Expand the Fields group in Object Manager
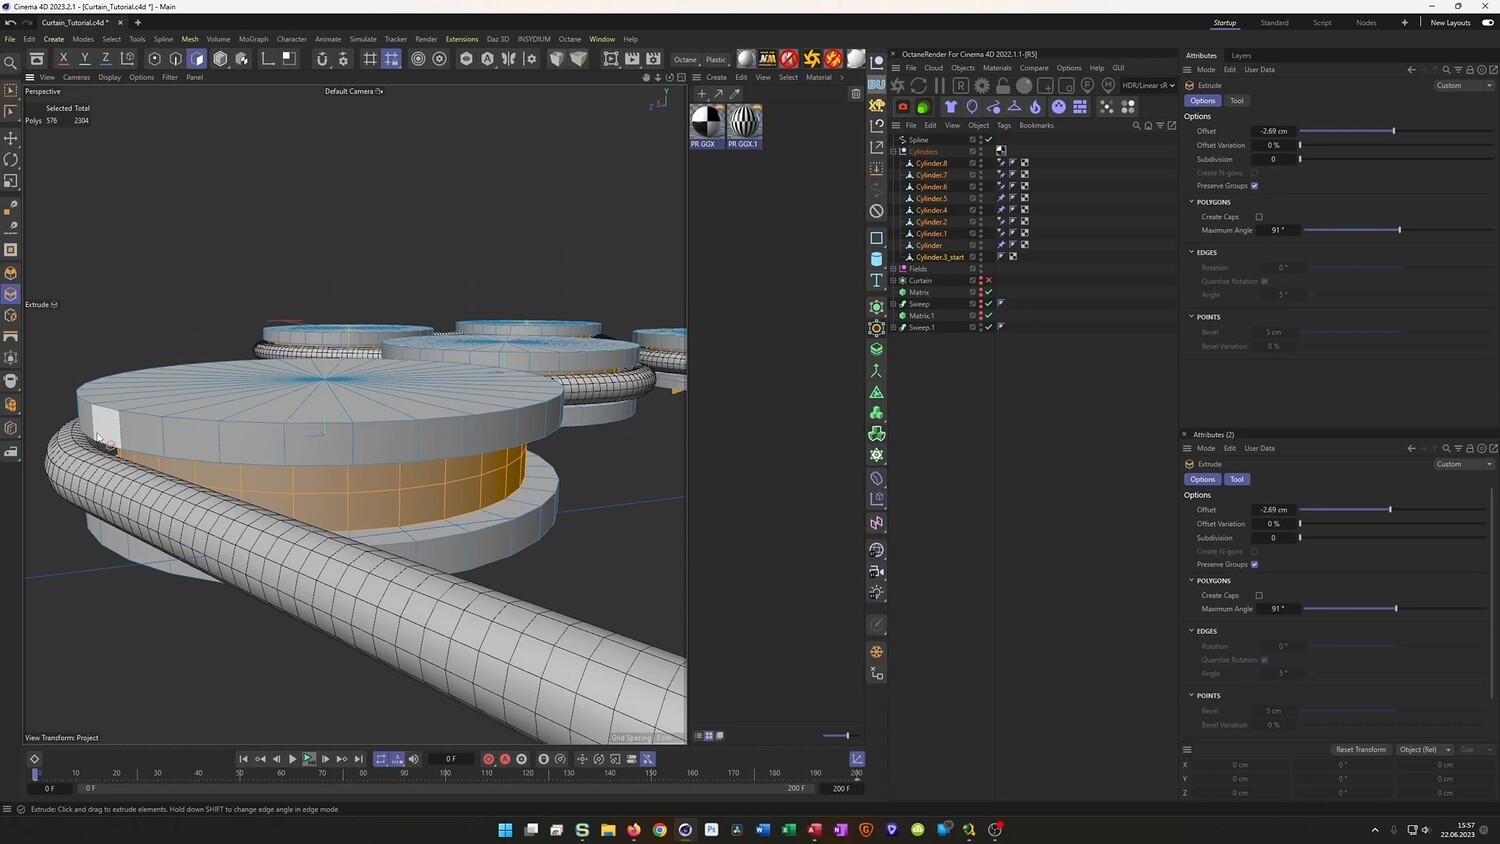 coord(894,269)
